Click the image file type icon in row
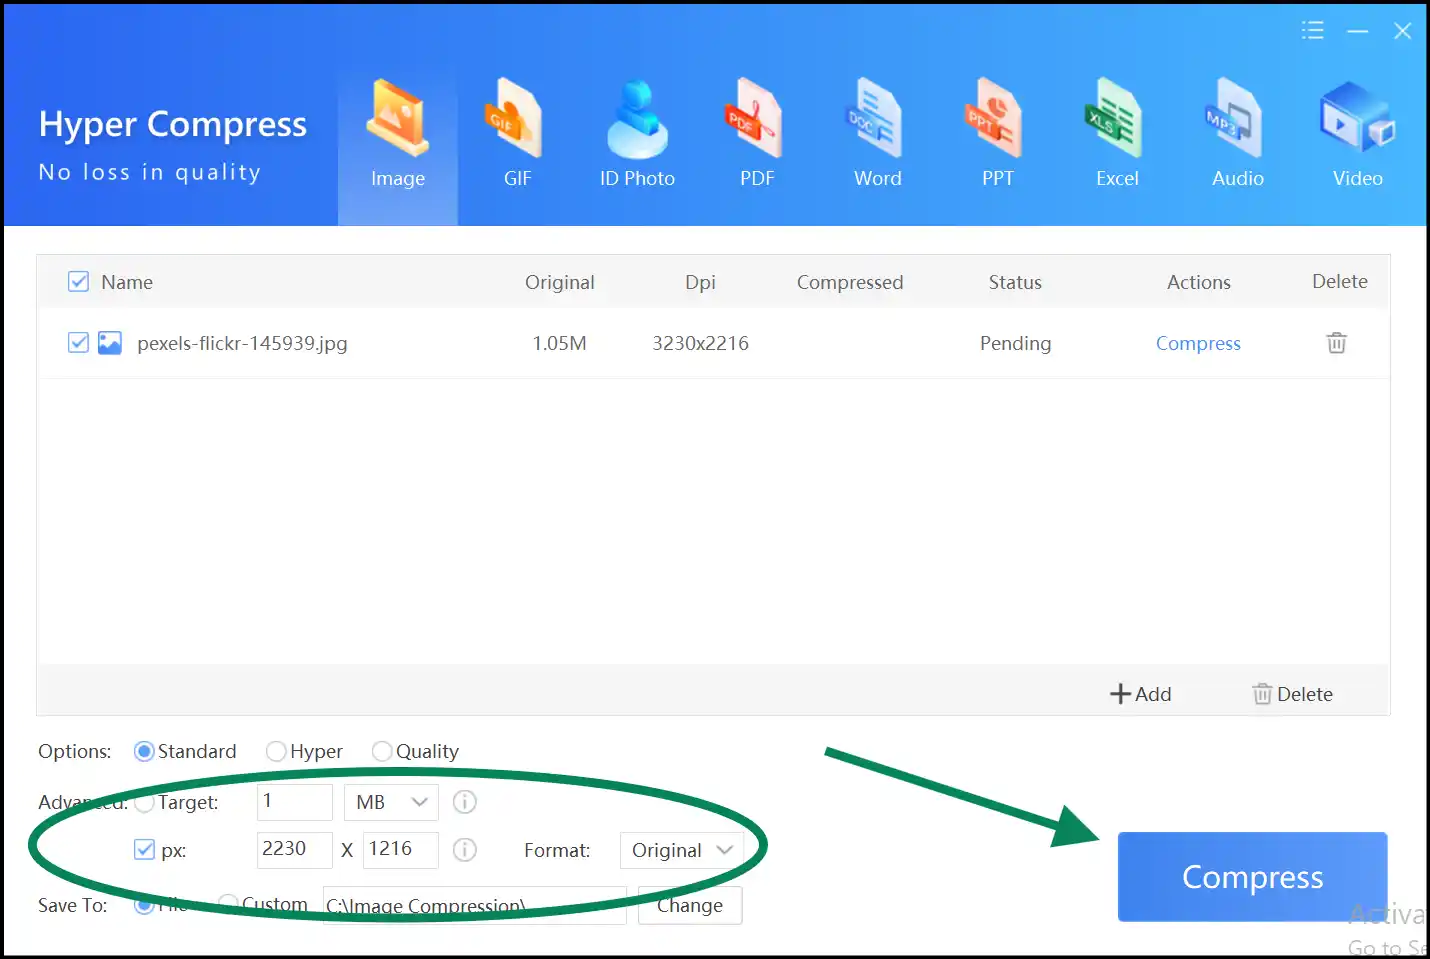This screenshot has height=959, width=1430. point(110,343)
